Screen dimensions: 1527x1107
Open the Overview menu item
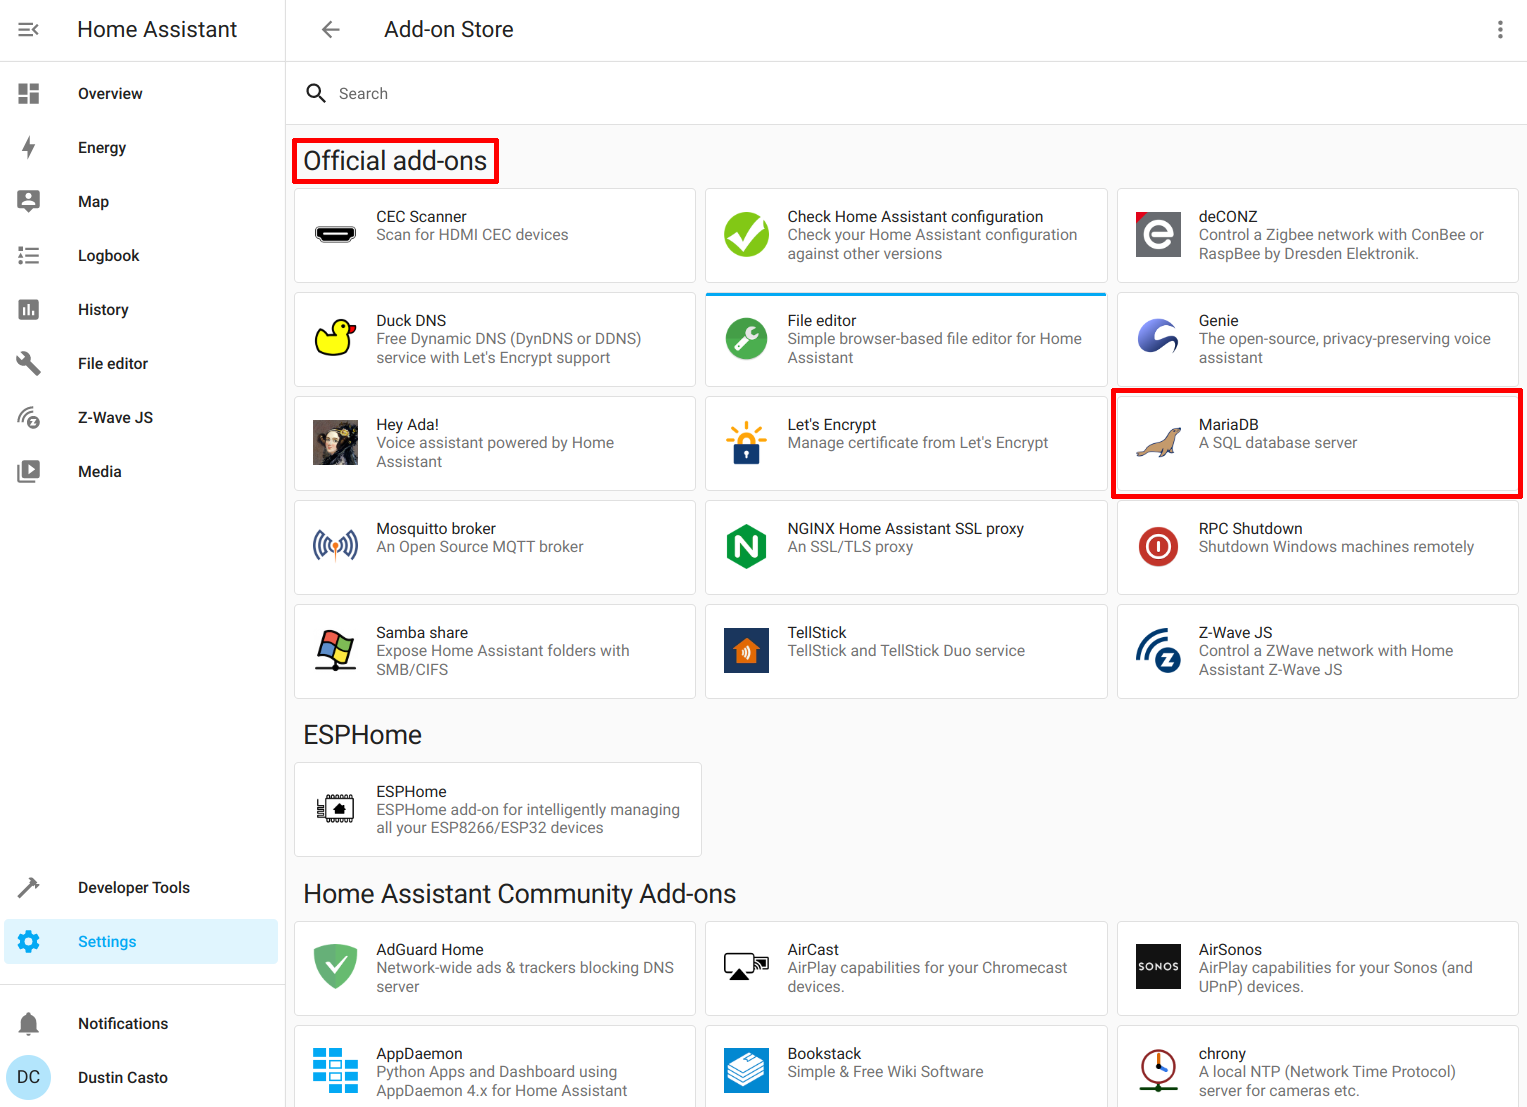(x=141, y=94)
